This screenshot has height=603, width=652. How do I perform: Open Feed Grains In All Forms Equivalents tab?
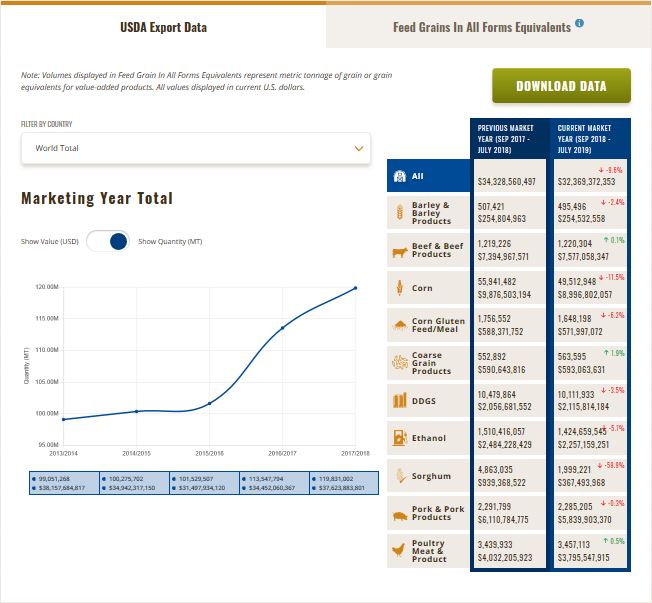pos(481,27)
